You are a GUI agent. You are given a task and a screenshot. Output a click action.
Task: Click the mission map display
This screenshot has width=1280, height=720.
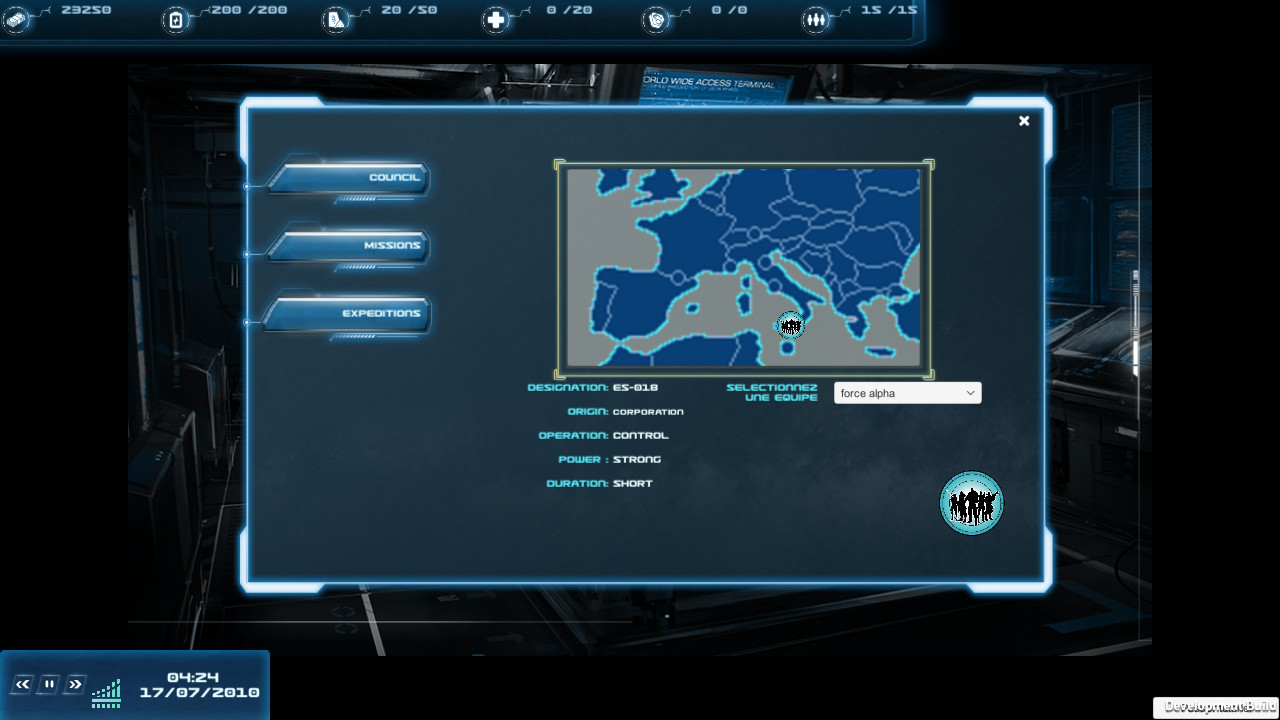tap(744, 268)
